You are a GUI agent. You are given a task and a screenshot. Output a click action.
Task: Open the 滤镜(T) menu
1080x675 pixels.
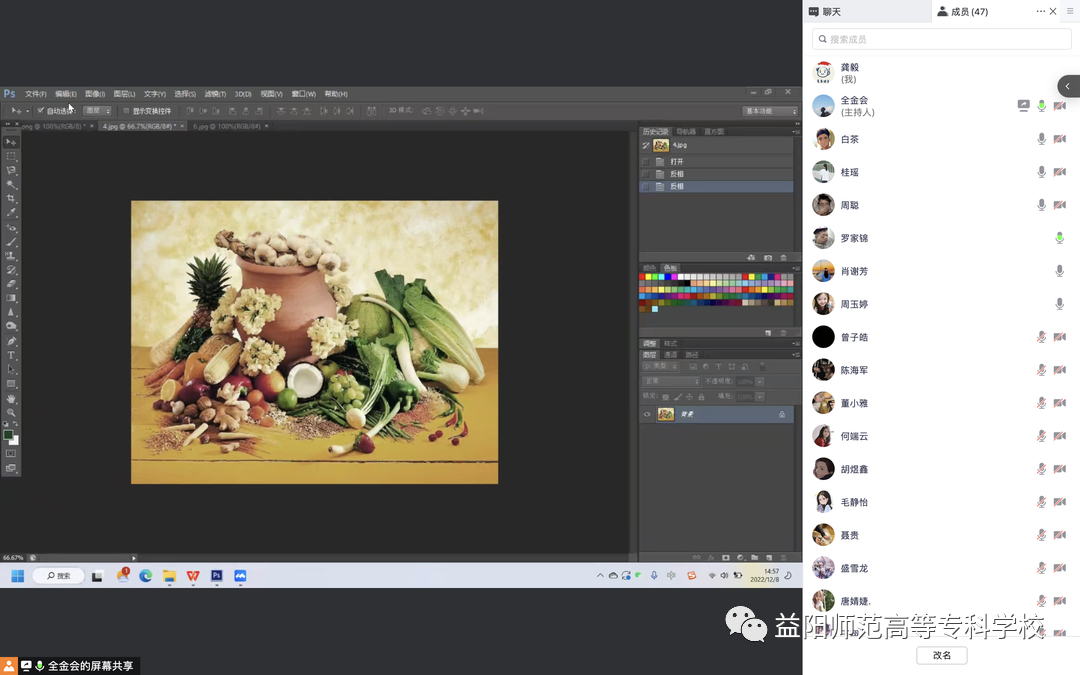point(215,94)
